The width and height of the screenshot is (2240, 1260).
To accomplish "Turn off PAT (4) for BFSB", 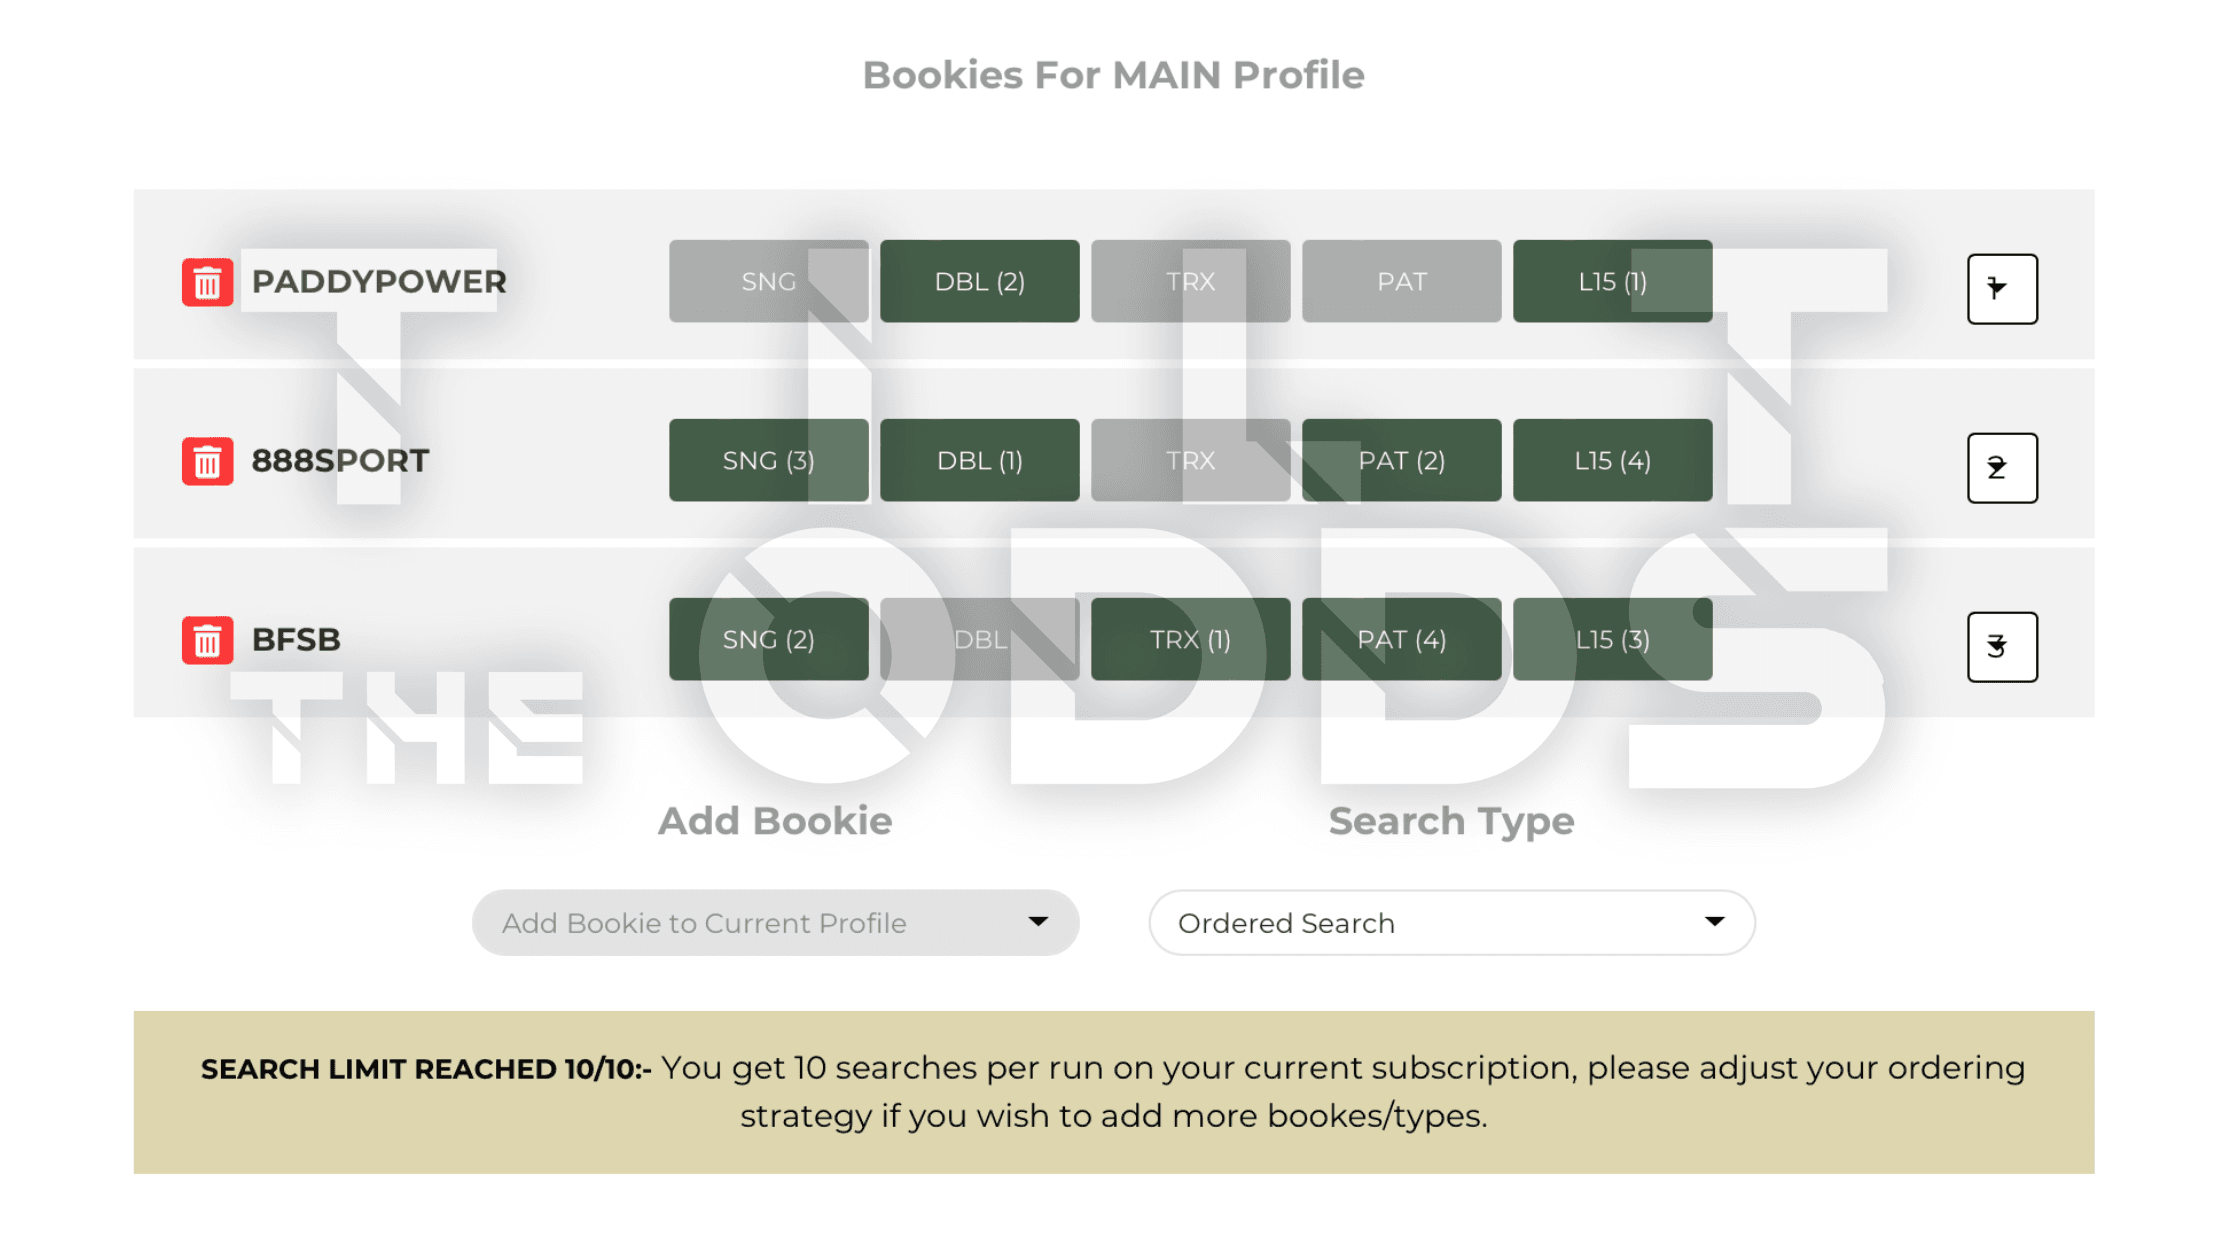I will pos(1401,640).
